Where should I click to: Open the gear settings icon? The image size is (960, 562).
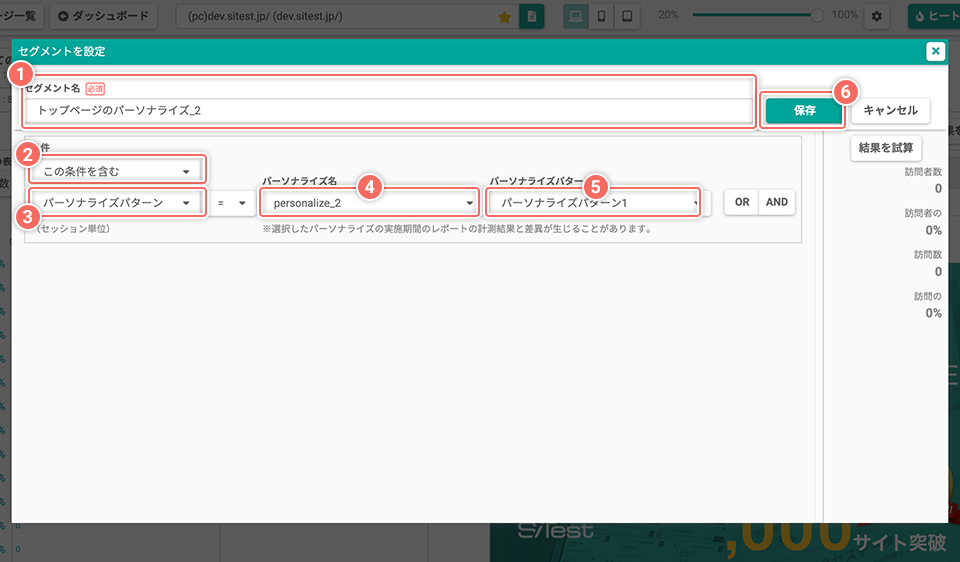pyautogui.click(x=876, y=17)
